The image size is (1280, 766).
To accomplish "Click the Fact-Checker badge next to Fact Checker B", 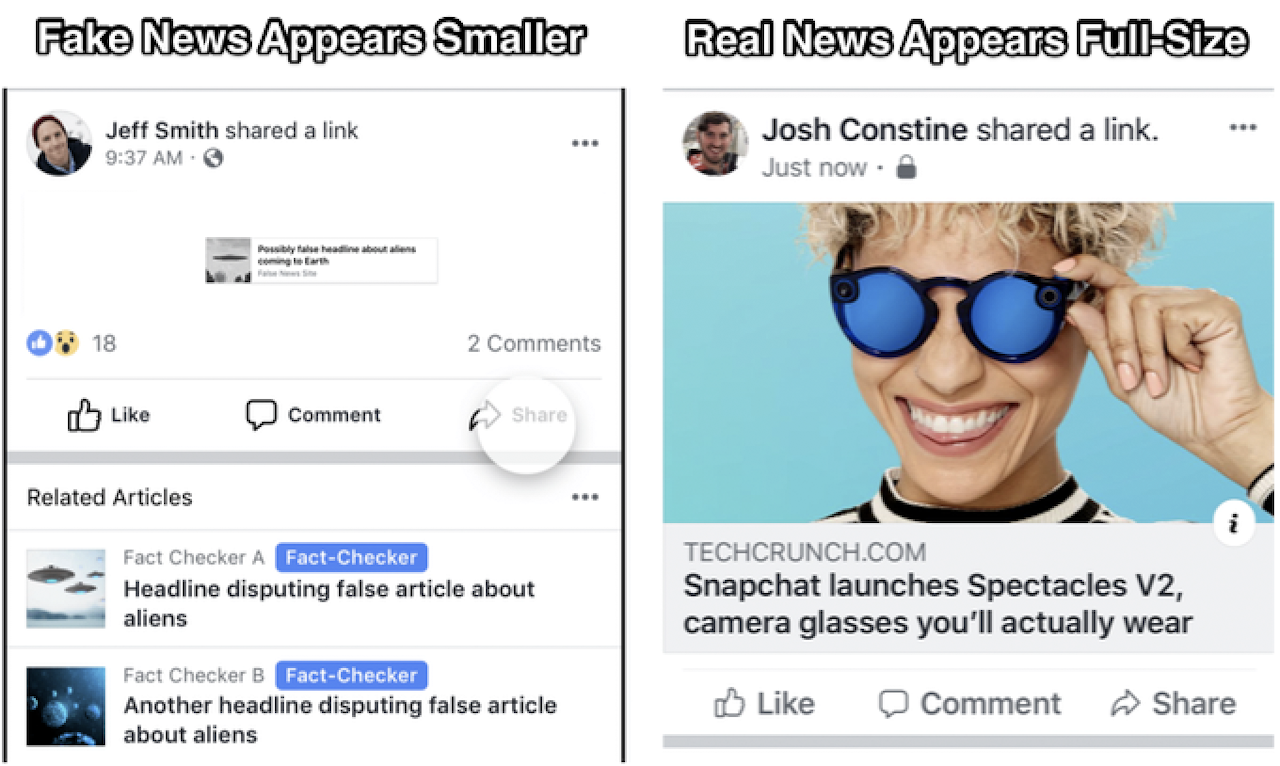I will pos(351,675).
